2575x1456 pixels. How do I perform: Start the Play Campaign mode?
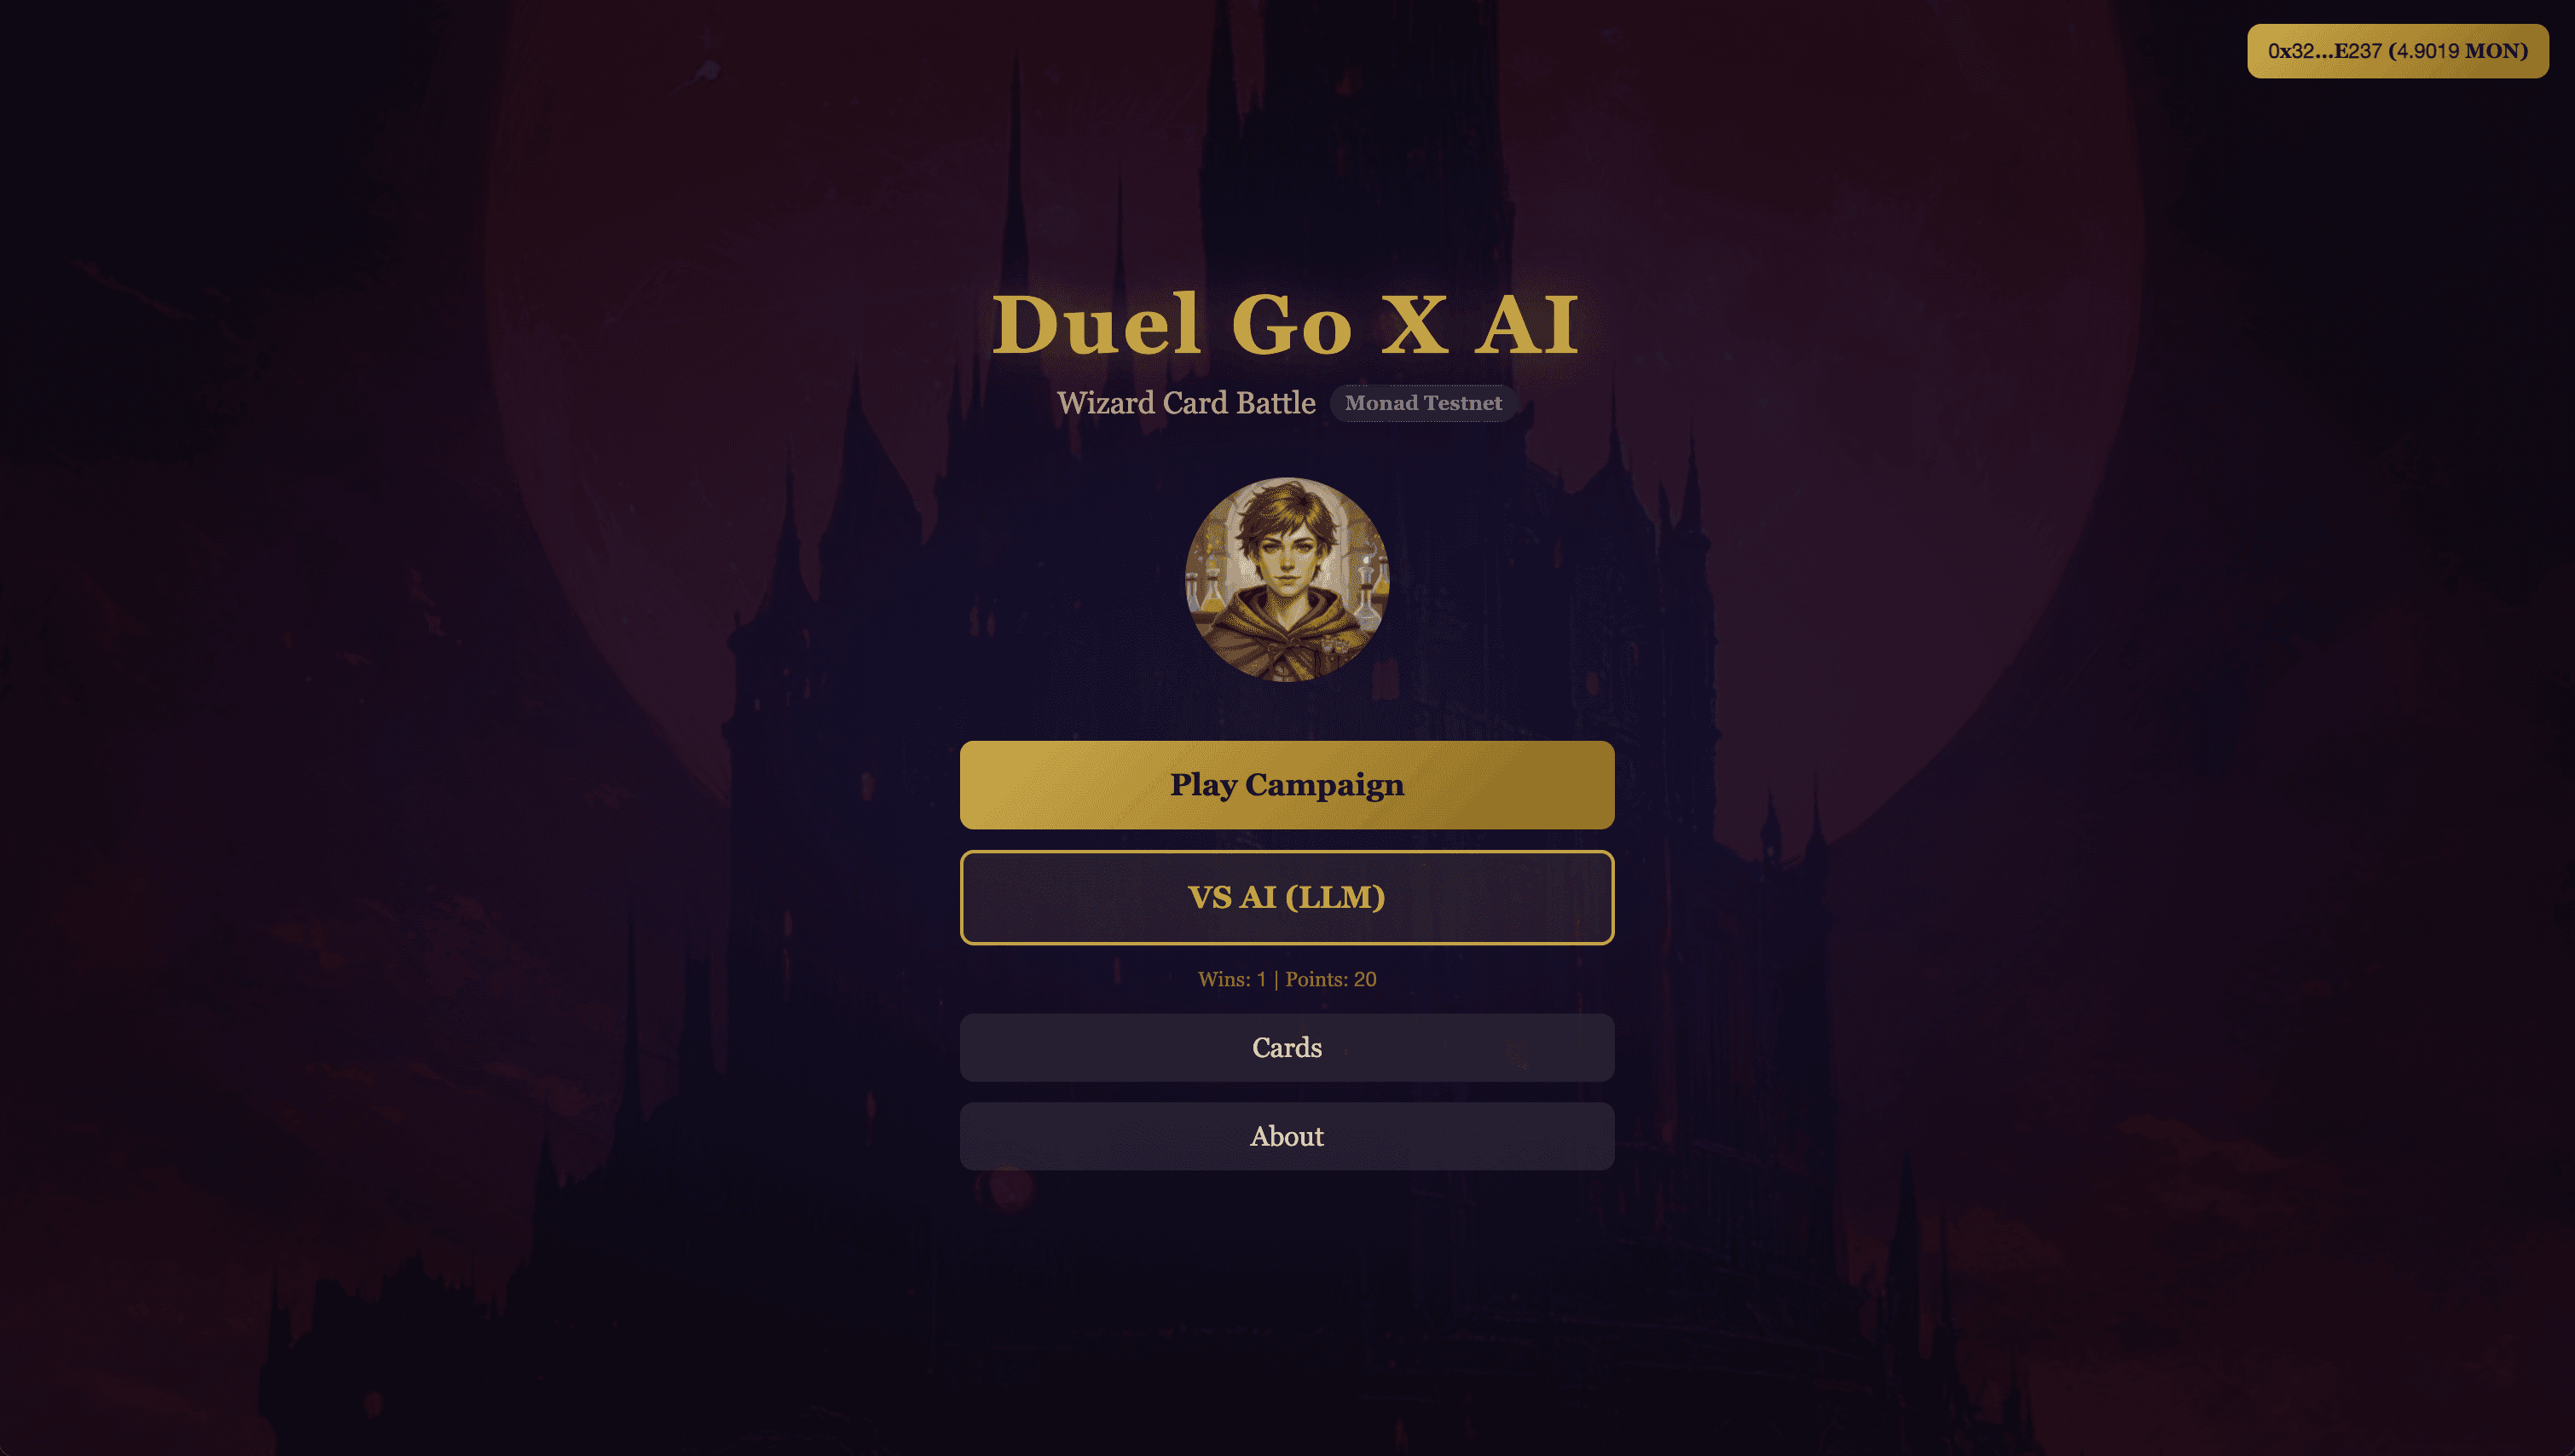click(1287, 785)
